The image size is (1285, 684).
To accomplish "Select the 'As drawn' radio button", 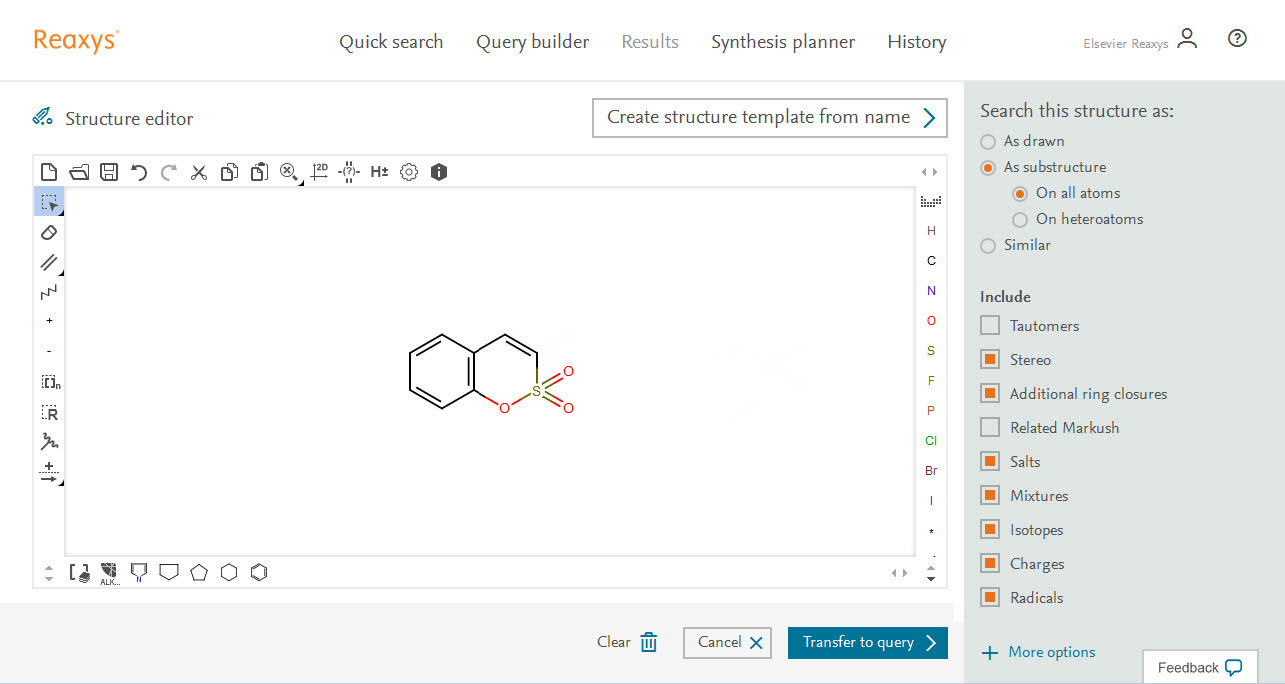I will point(988,142).
